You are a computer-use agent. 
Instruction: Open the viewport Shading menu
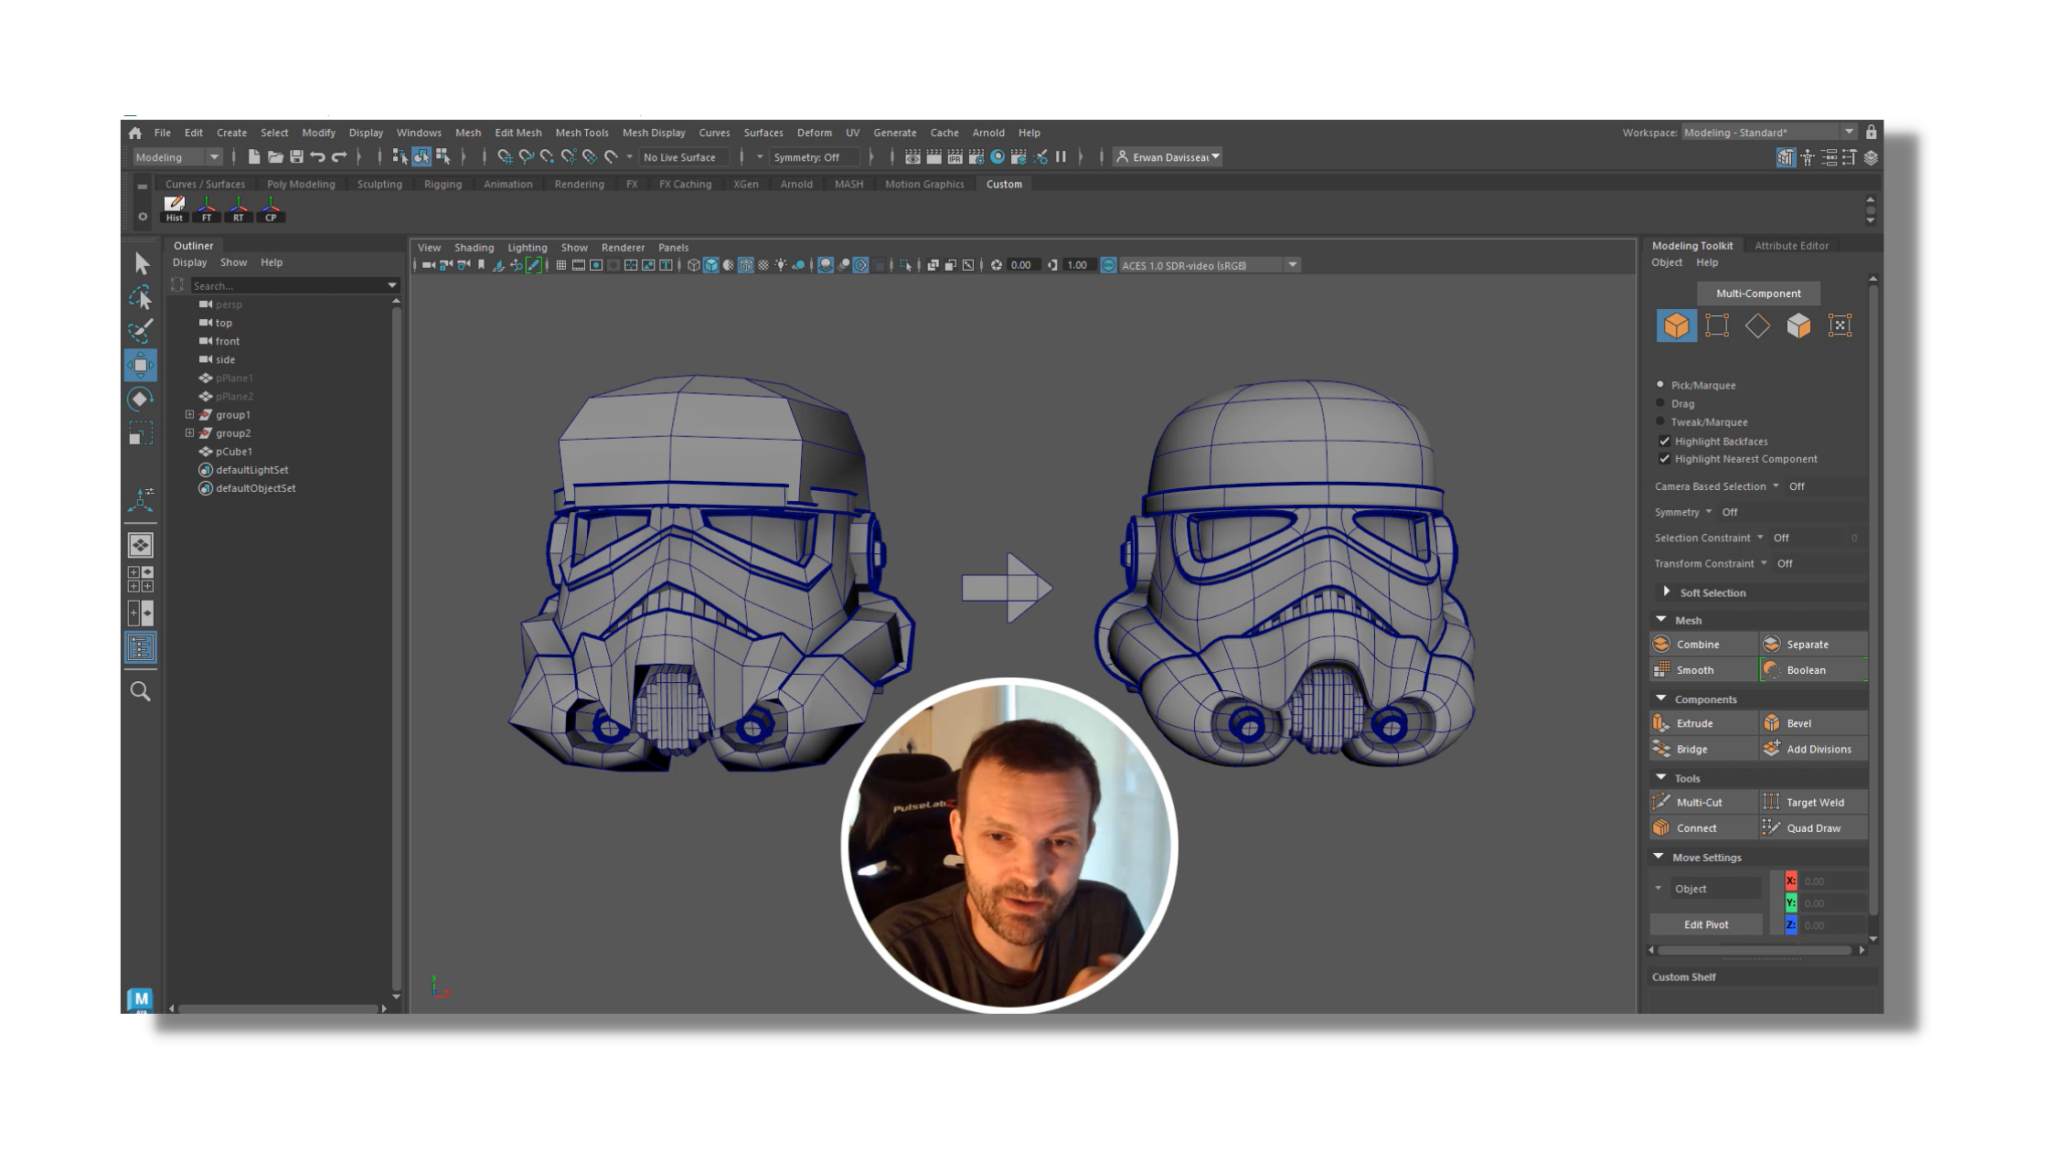473,247
